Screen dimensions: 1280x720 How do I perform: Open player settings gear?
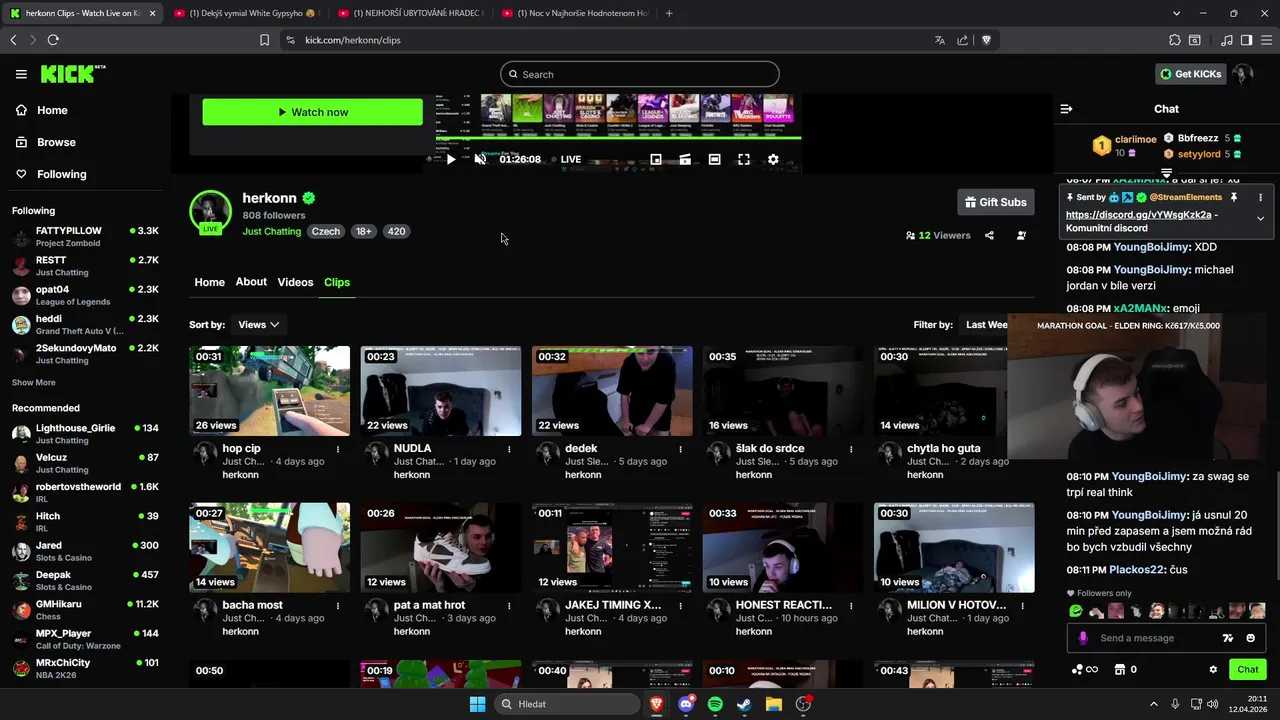pyautogui.click(x=773, y=159)
